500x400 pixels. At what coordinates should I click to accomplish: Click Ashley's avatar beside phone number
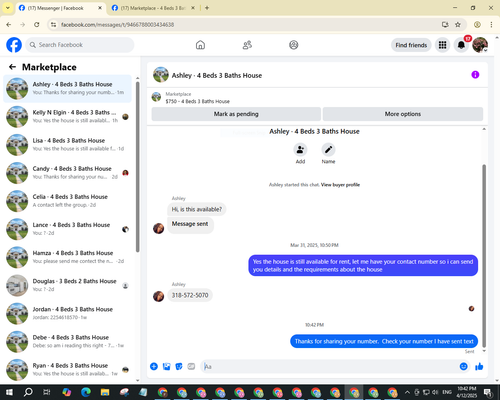(x=158, y=296)
